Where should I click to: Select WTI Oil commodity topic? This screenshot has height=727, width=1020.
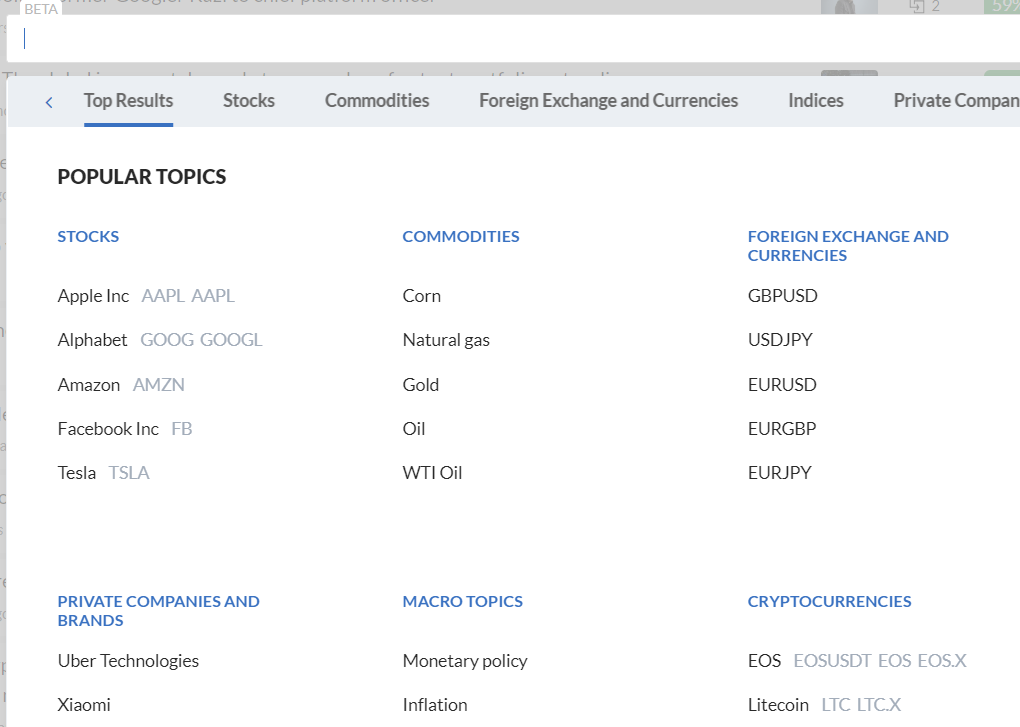pos(432,473)
